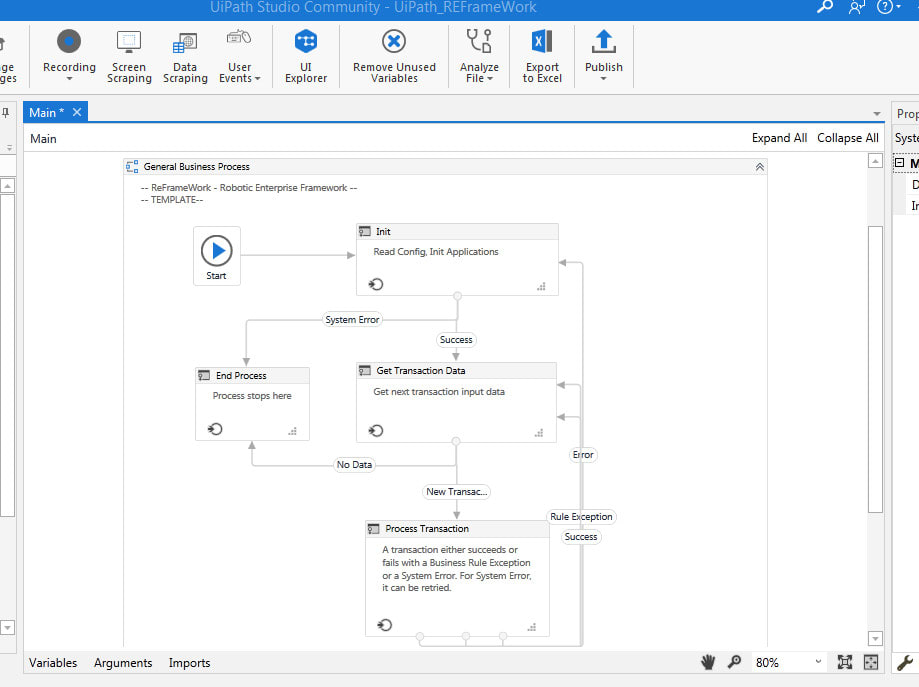Click entry icon in Init state
Screen dimensions: 919x687
[x=376, y=284]
